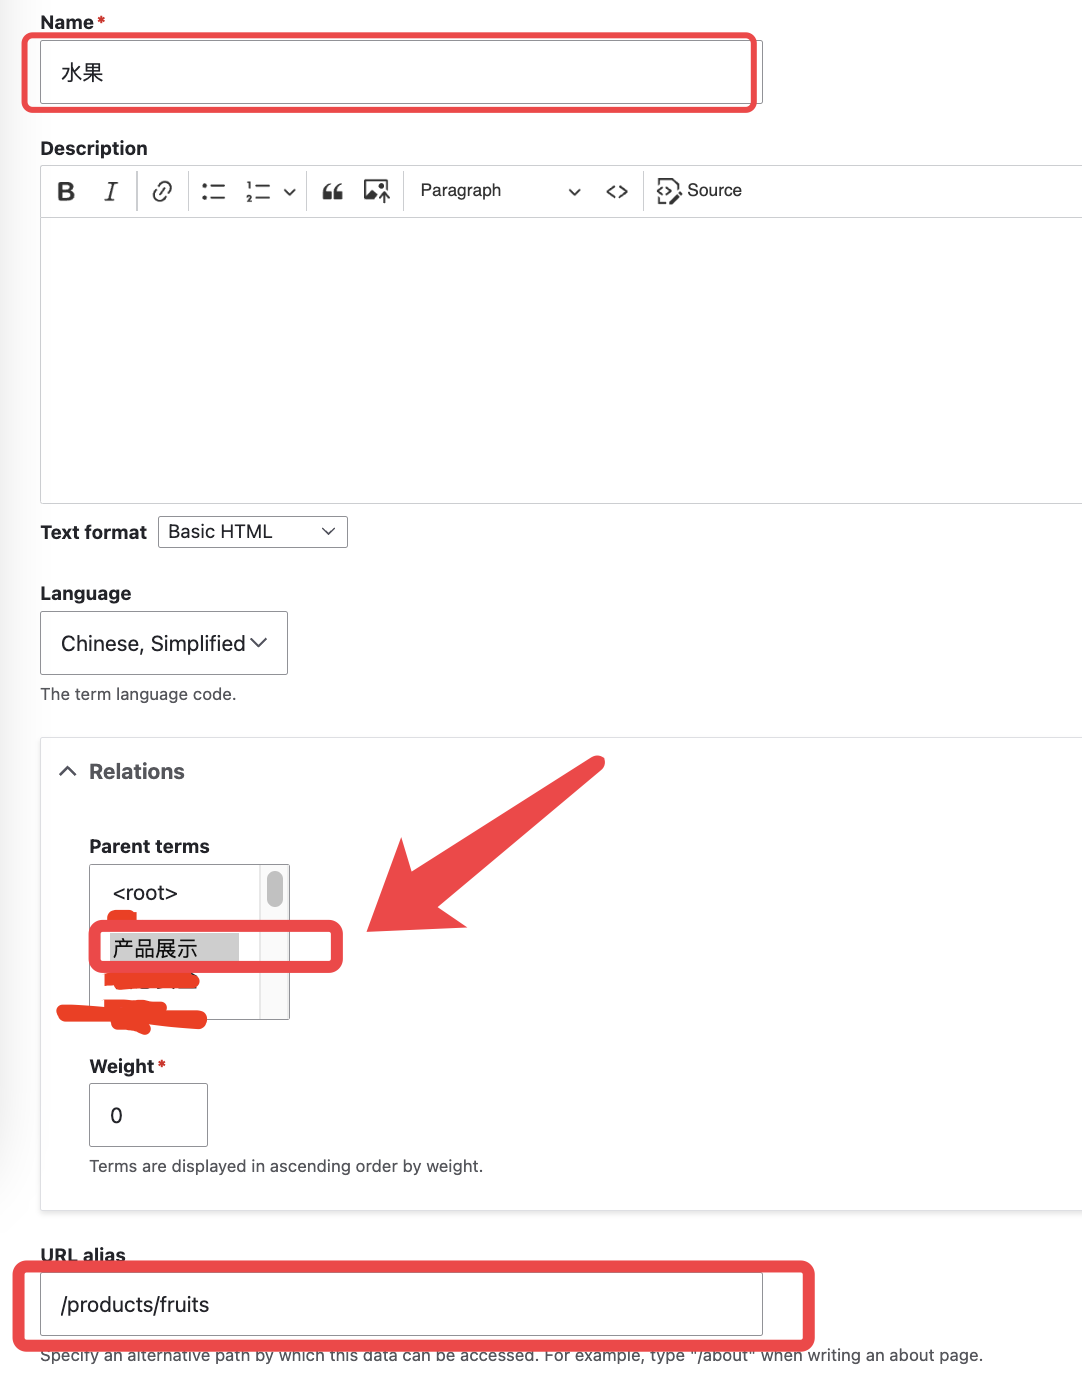Apply italic formatting in the description editor
The height and width of the screenshot is (1386, 1082).
[x=111, y=191]
